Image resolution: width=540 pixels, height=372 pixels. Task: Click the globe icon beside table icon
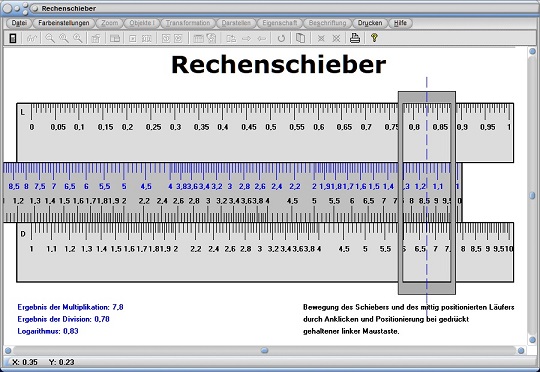211,38
